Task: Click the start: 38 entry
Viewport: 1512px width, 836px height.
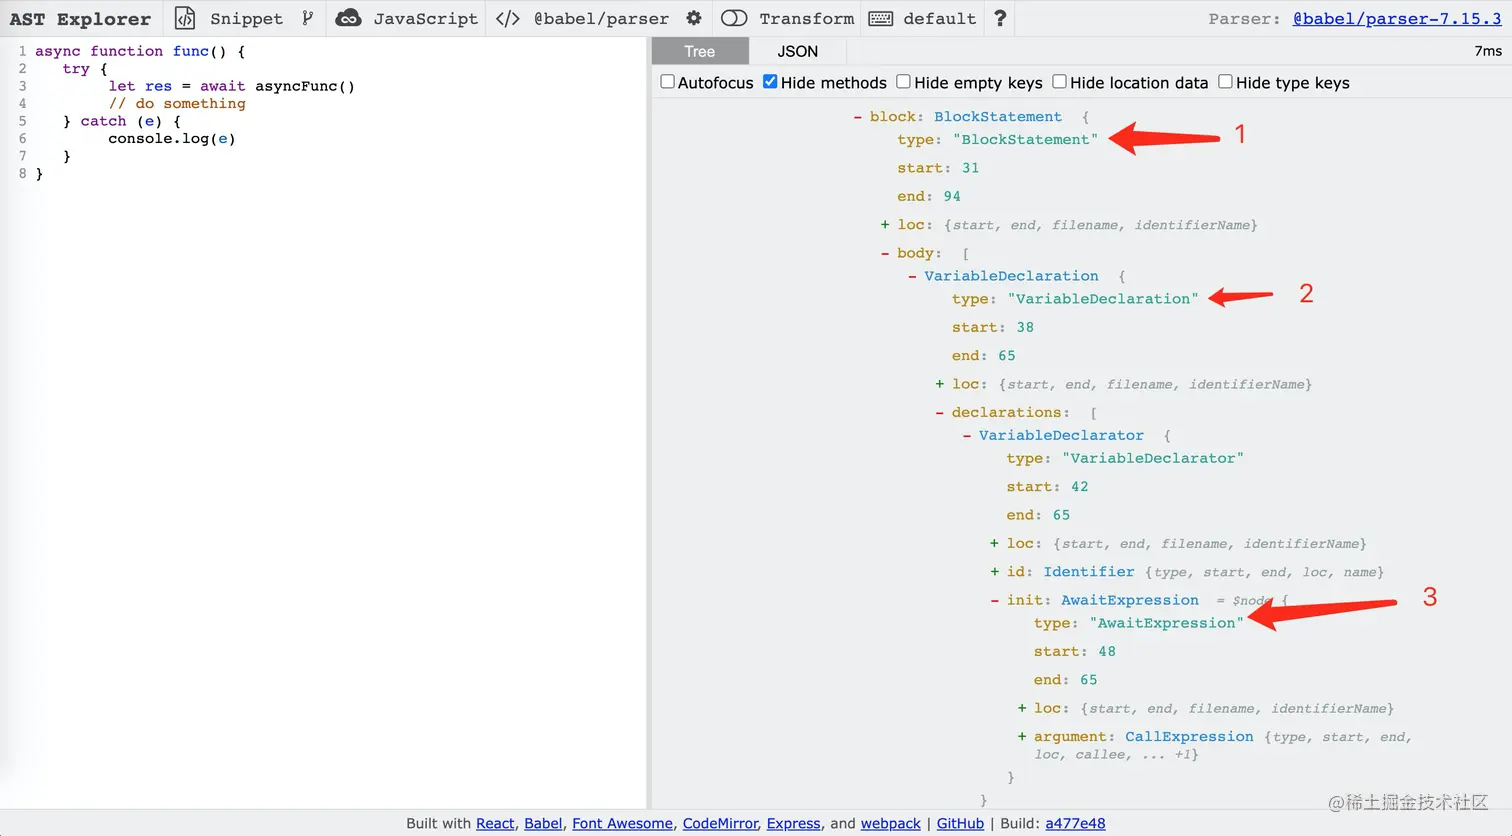Action: click(x=993, y=327)
